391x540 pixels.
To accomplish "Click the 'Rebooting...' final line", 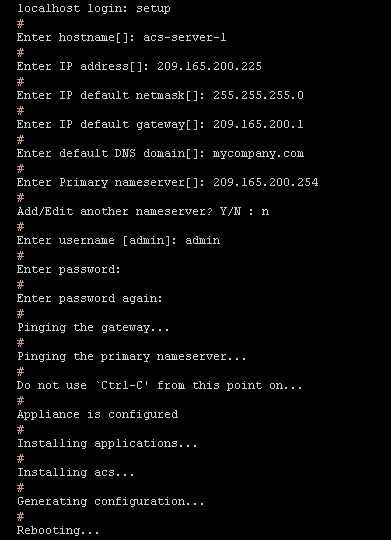I will 58,530.
